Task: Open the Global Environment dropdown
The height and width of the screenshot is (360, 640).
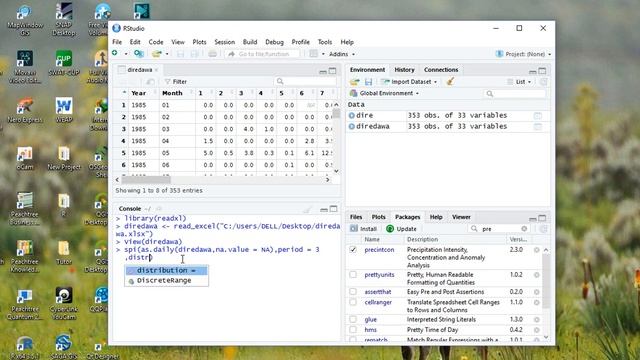Action: pyautogui.click(x=384, y=93)
